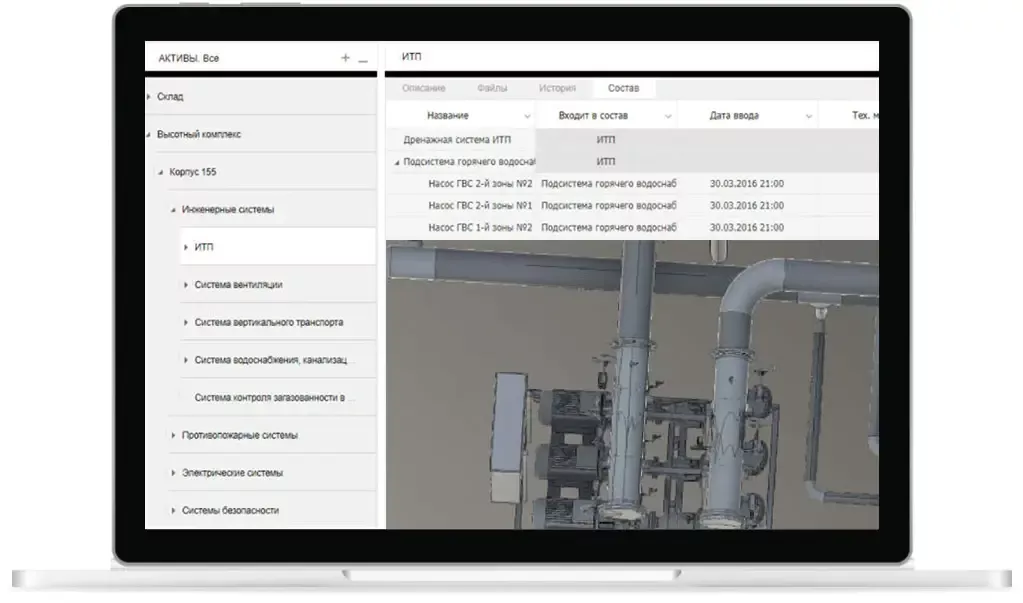This screenshot has width=1023, height=603.
Task: Collapse the Высотный комплекс node
Action: [149, 134]
